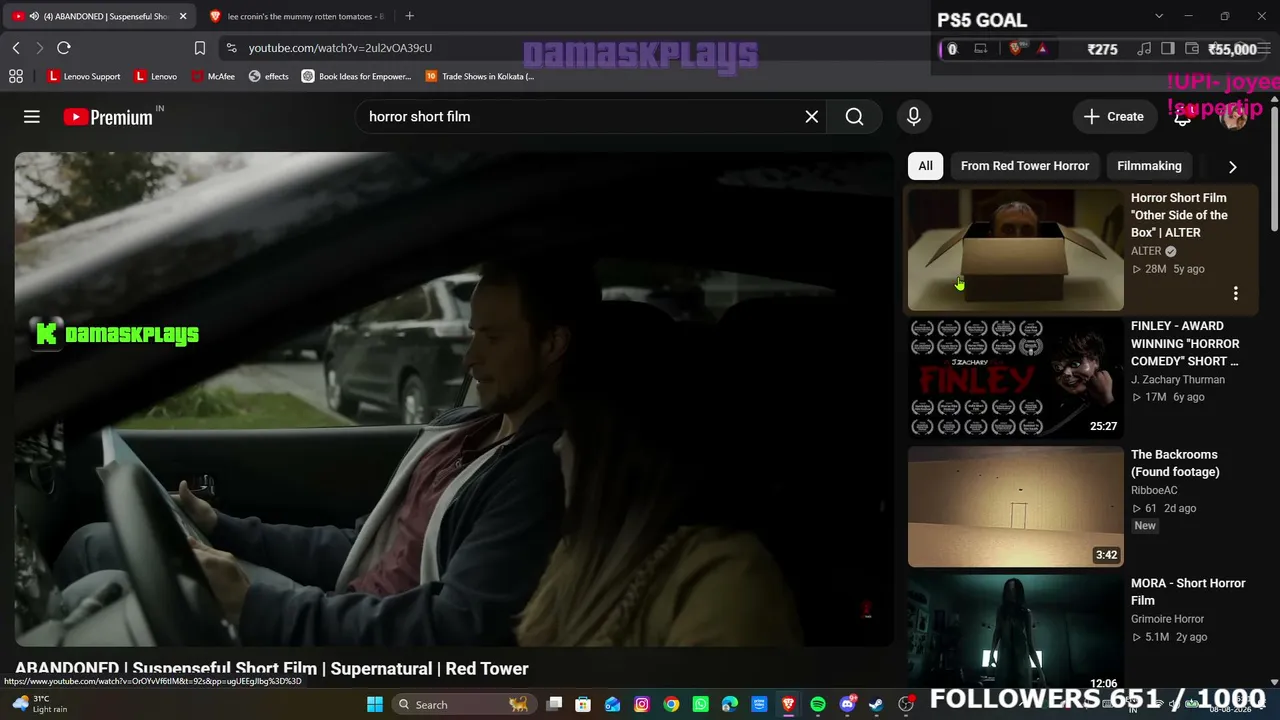
Task: Open the Windows Start menu
Action: tap(375, 704)
